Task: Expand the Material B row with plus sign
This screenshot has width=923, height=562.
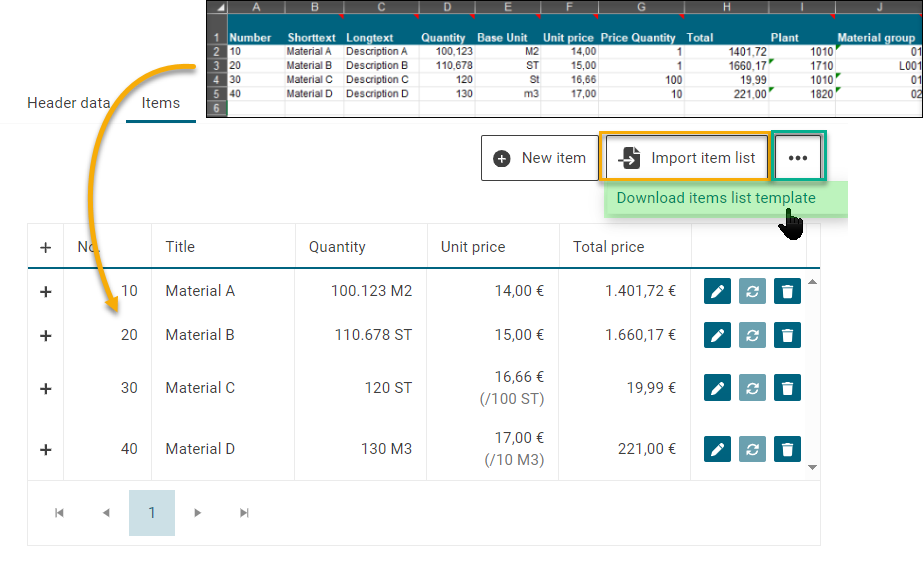Action: pyautogui.click(x=45, y=336)
